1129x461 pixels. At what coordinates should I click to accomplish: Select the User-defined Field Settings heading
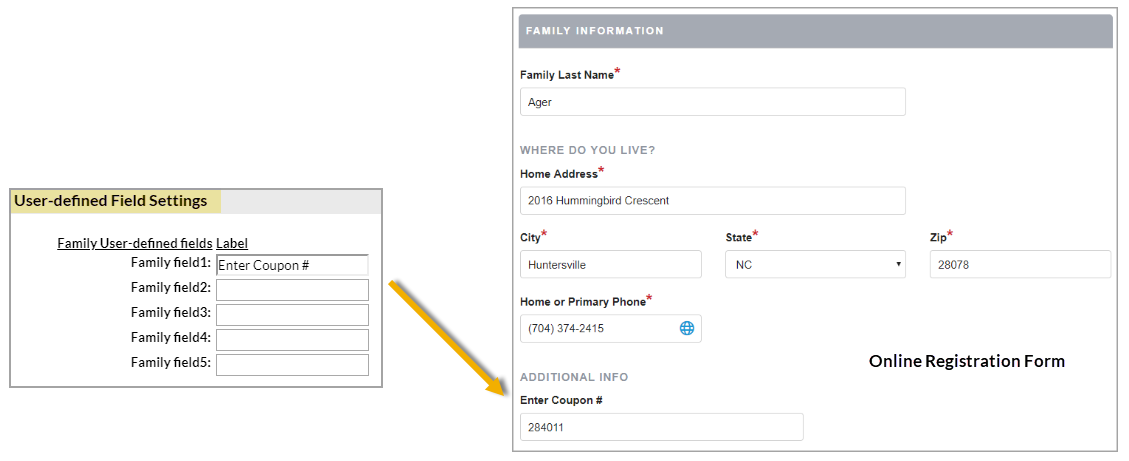click(110, 201)
